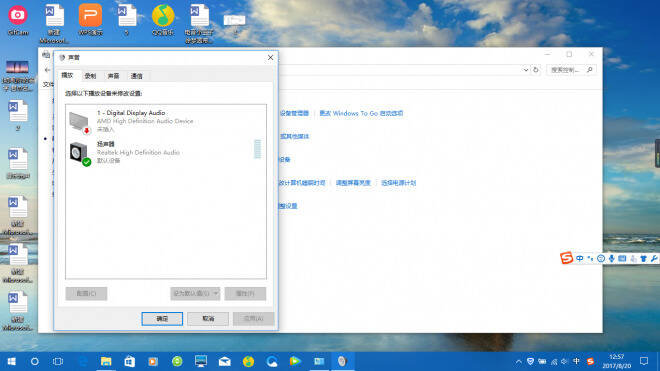Image resolution: width=660 pixels, height=371 pixels.
Task: Expand the 设为默认值 dropdown arrow
Action: (x=216, y=294)
